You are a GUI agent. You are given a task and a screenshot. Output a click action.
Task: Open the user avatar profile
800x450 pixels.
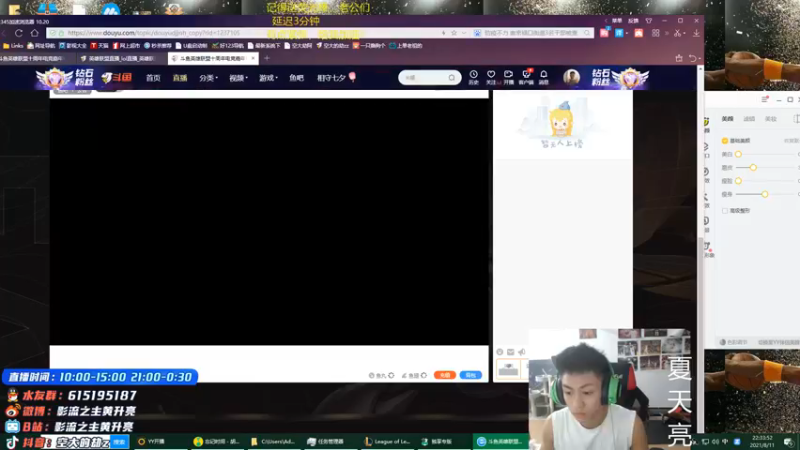tap(571, 77)
